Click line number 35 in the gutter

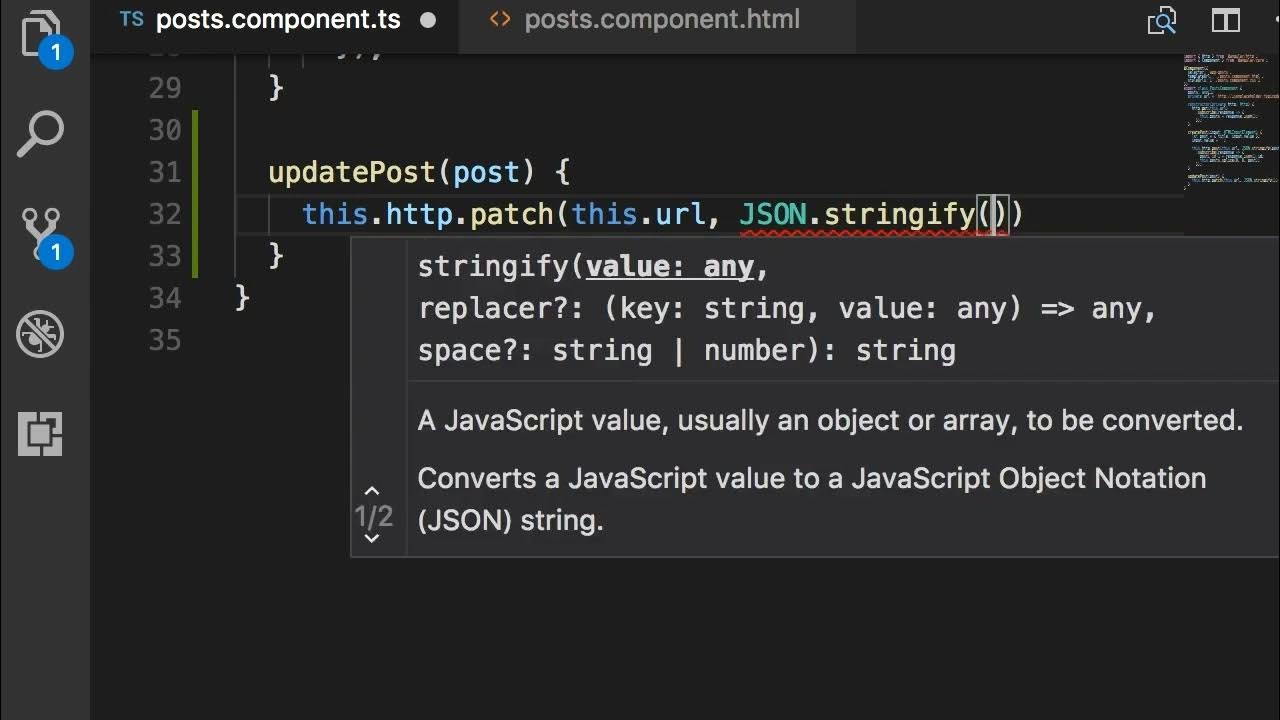tap(164, 340)
